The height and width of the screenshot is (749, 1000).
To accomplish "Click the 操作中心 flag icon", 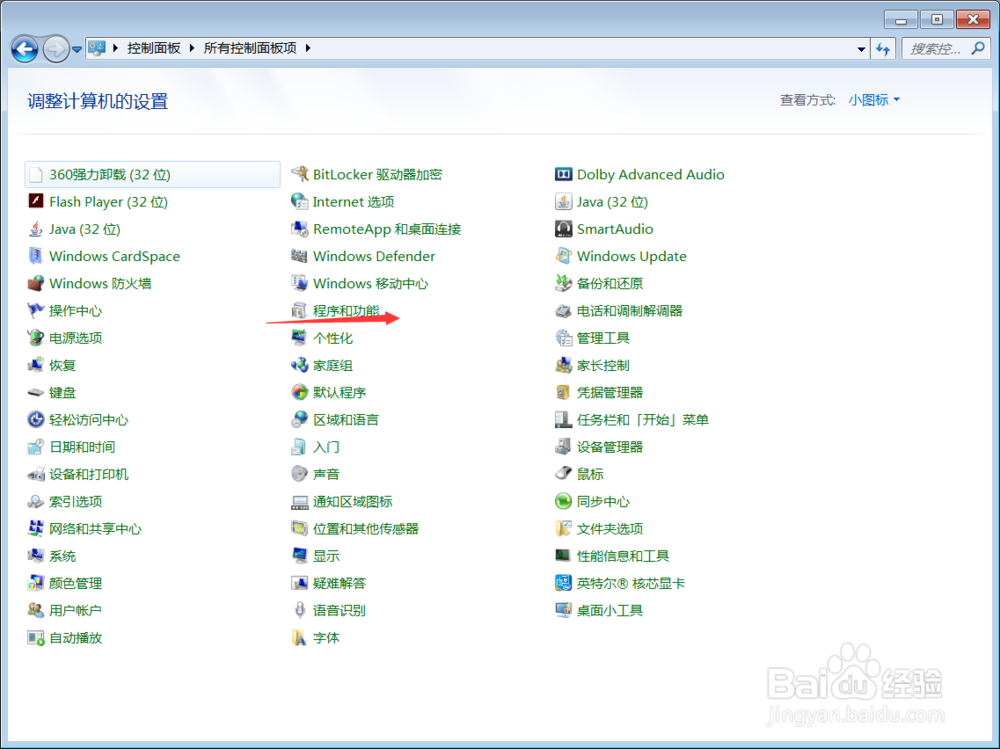I will click(36, 311).
